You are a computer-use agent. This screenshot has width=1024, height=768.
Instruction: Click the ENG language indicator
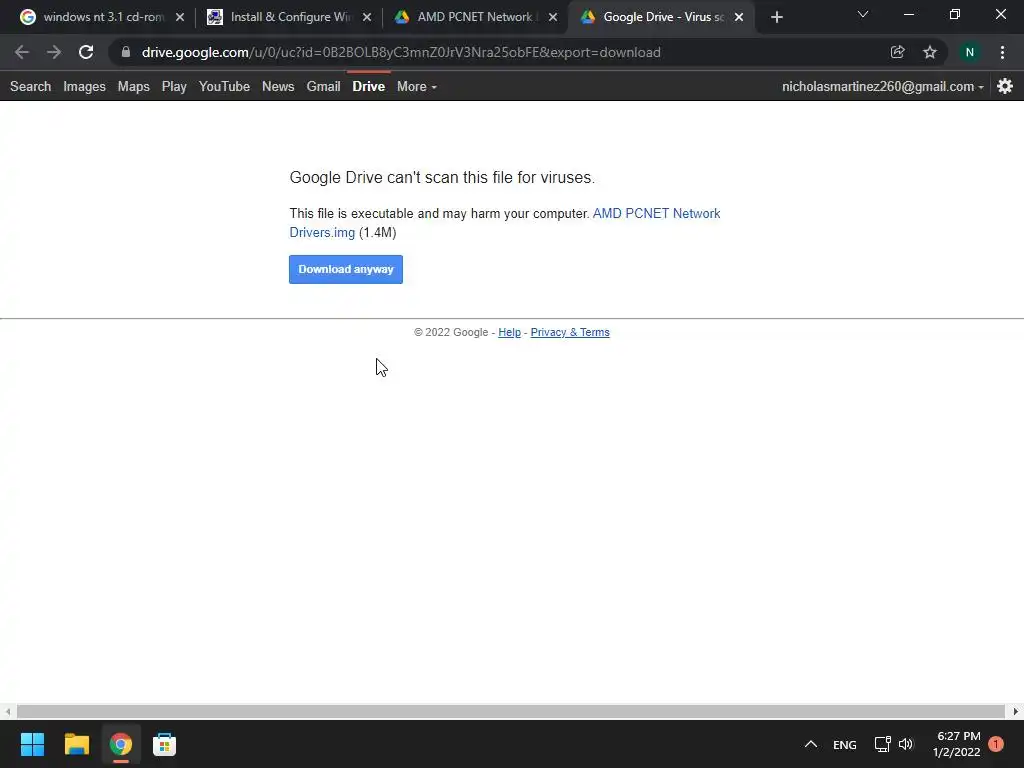pos(844,744)
